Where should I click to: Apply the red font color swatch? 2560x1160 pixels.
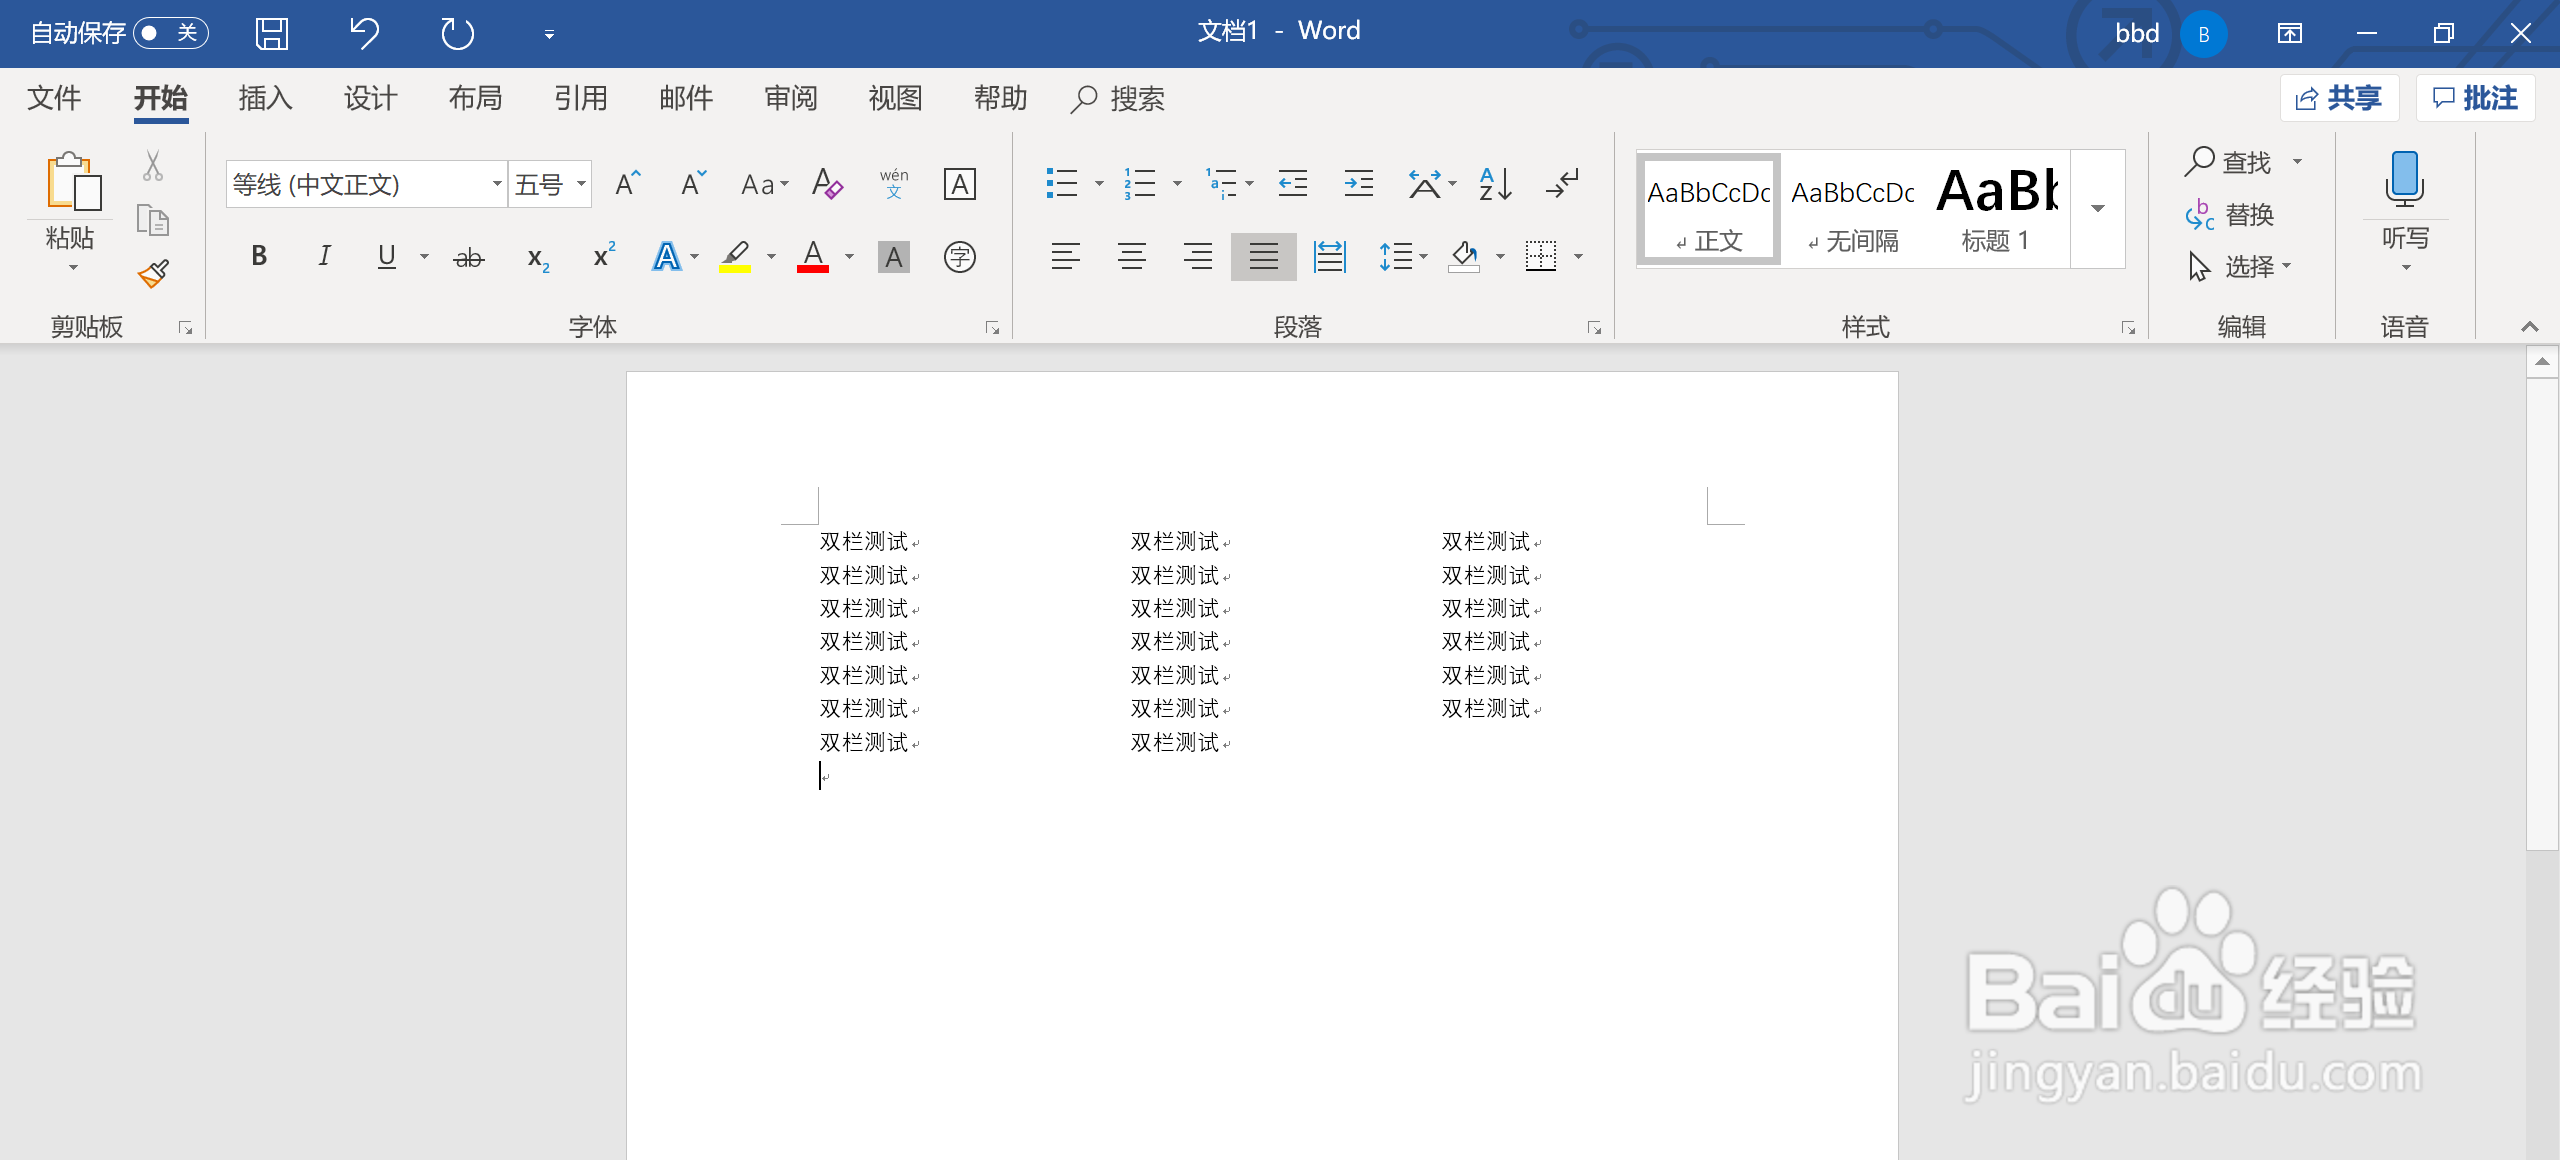click(813, 257)
